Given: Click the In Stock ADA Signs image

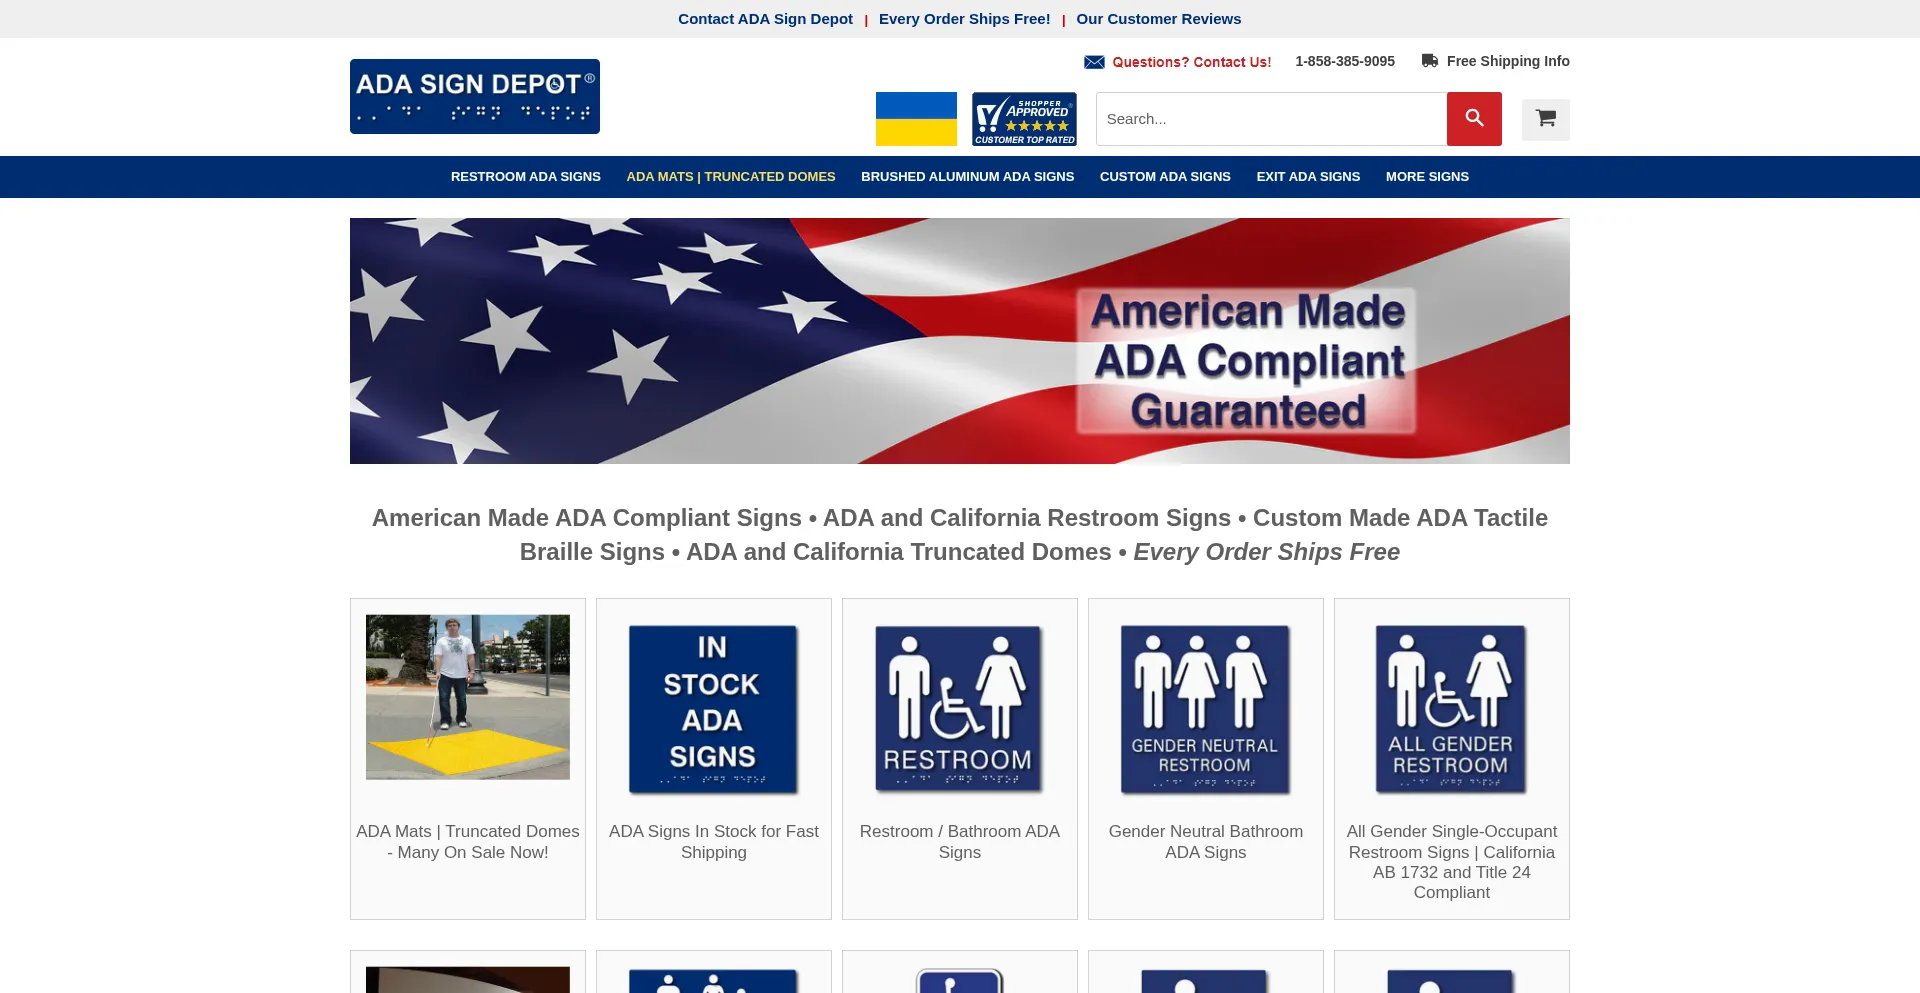Looking at the screenshot, I should tap(713, 709).
